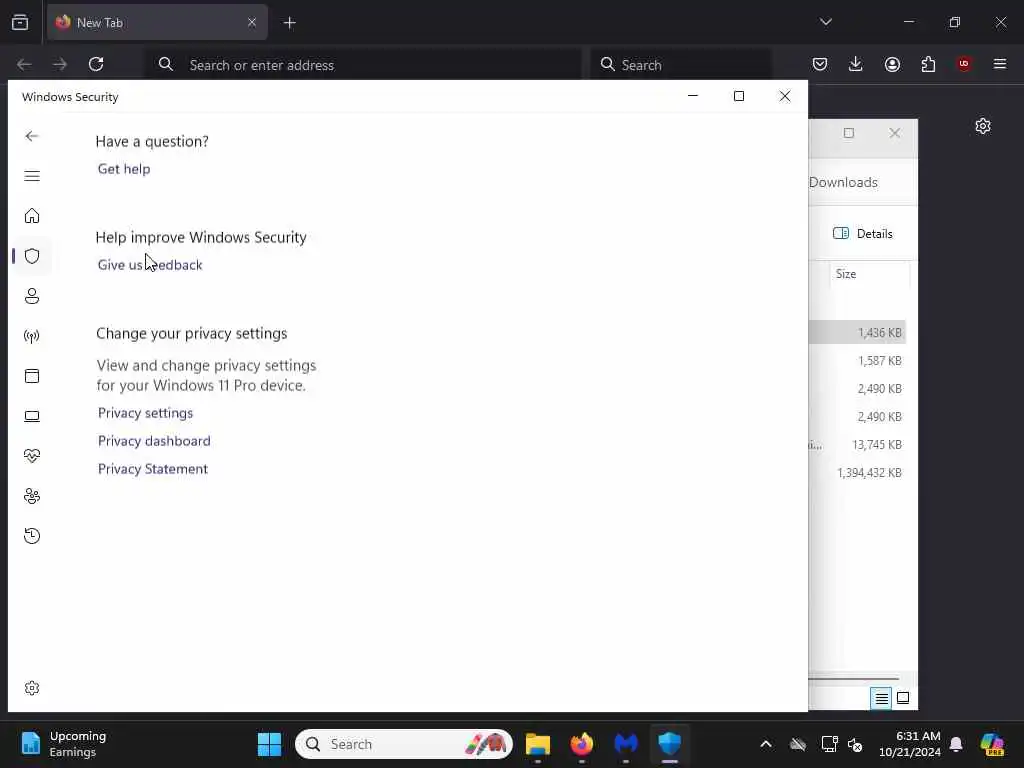The image size is (1024, 768).
Task: Open Firefox extensions puzzle icon
Action: coord(928,64)
